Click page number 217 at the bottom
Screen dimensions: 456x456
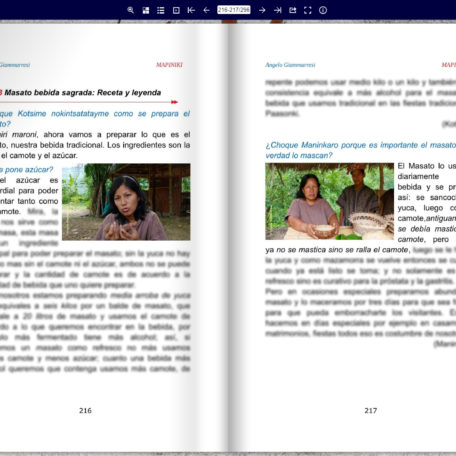pyautogui.click(x=371, y=411)
